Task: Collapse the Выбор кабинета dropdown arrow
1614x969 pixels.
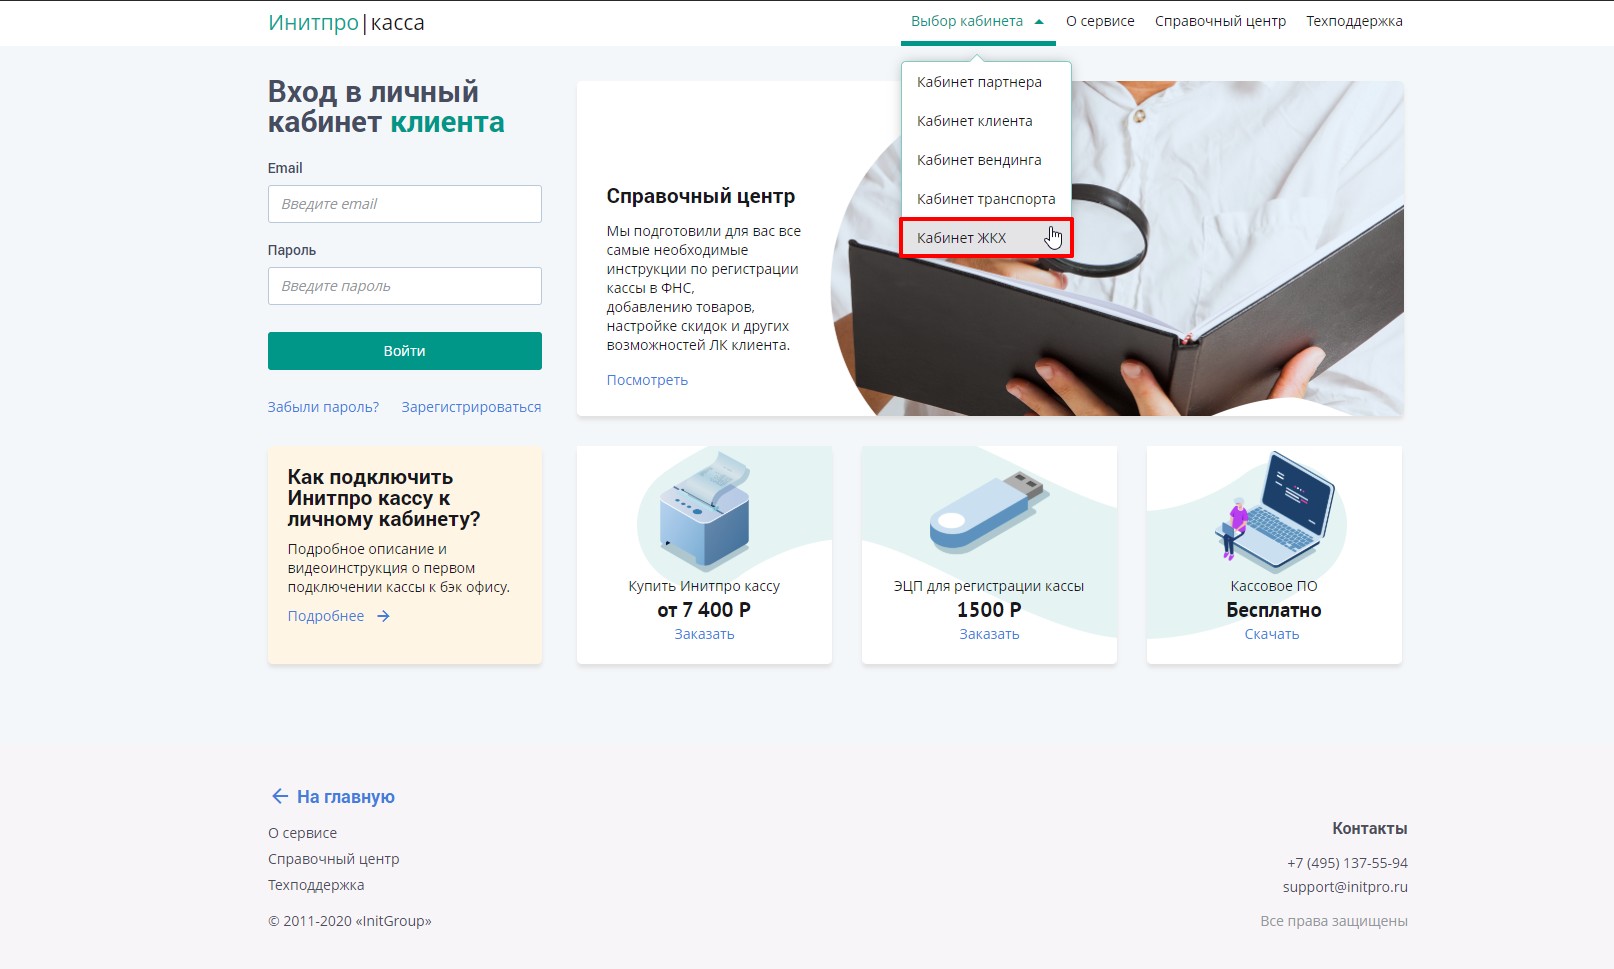Action: coord(1039,21)
